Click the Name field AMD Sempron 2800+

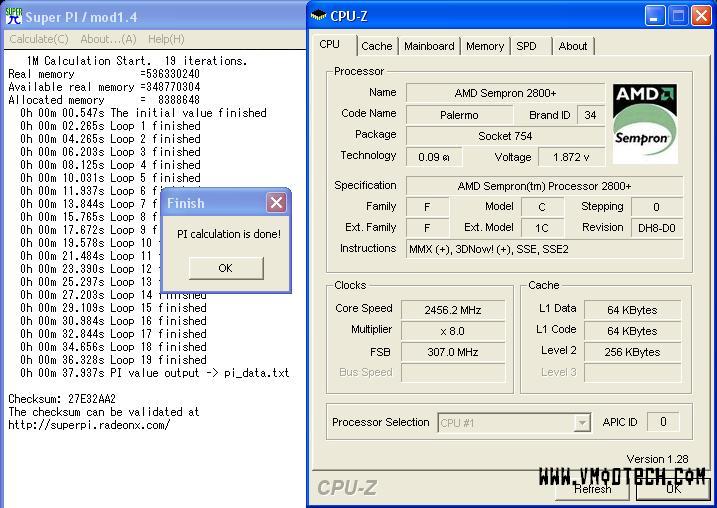click(x=505, y=93)
